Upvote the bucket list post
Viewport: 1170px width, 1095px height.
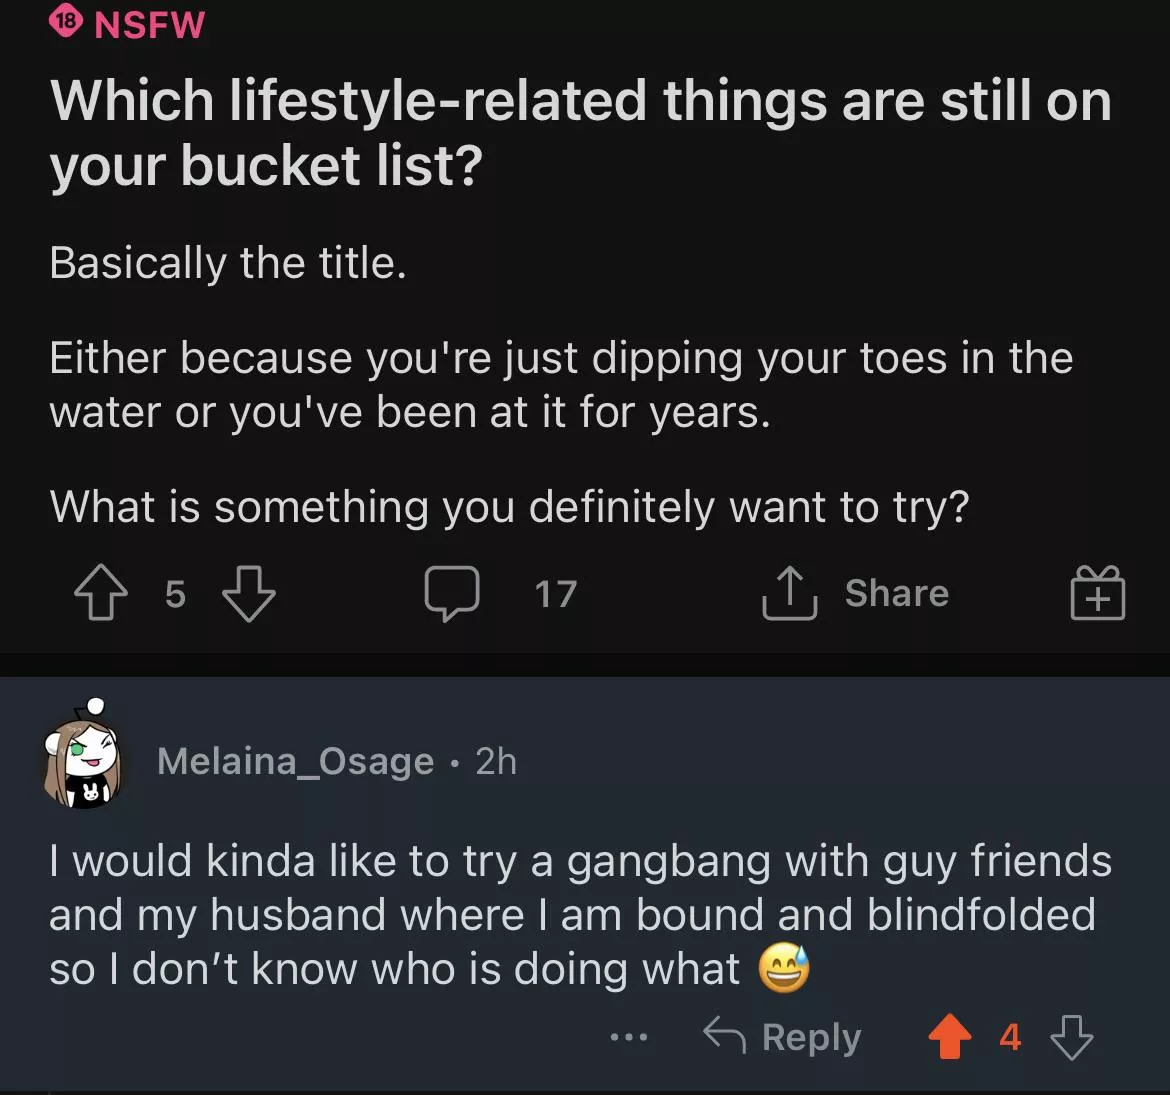(x=101, y=594)
